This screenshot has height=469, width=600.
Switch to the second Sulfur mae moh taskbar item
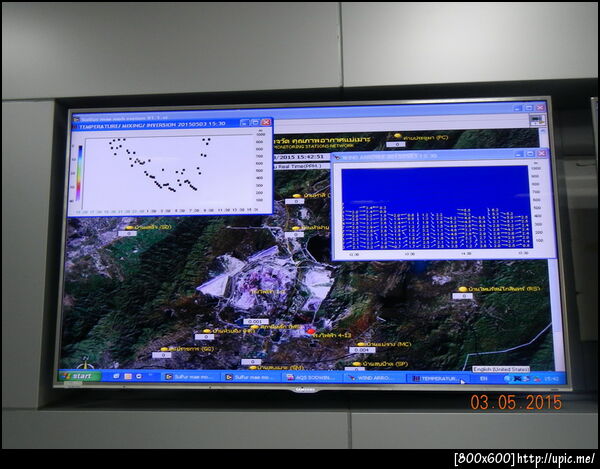click(x=249, y=377)
